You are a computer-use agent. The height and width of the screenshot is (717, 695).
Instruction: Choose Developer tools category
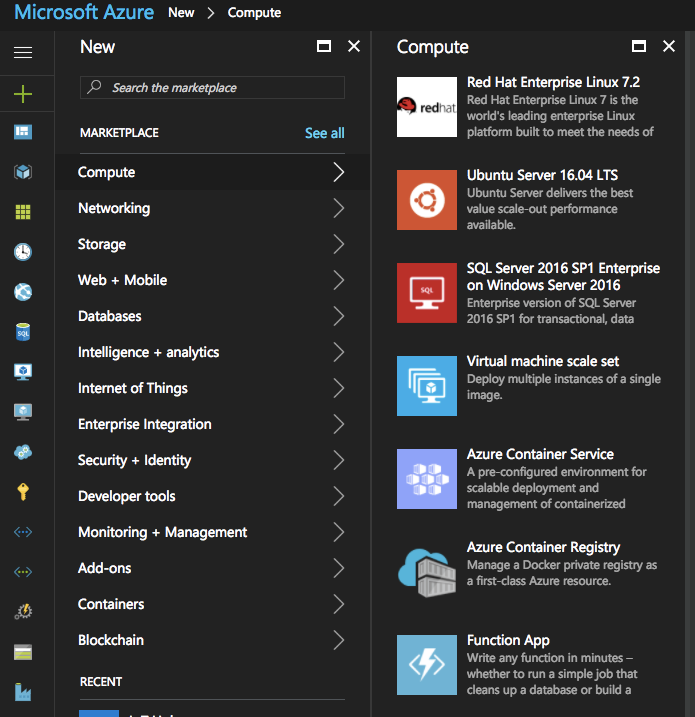pos(127,496)
